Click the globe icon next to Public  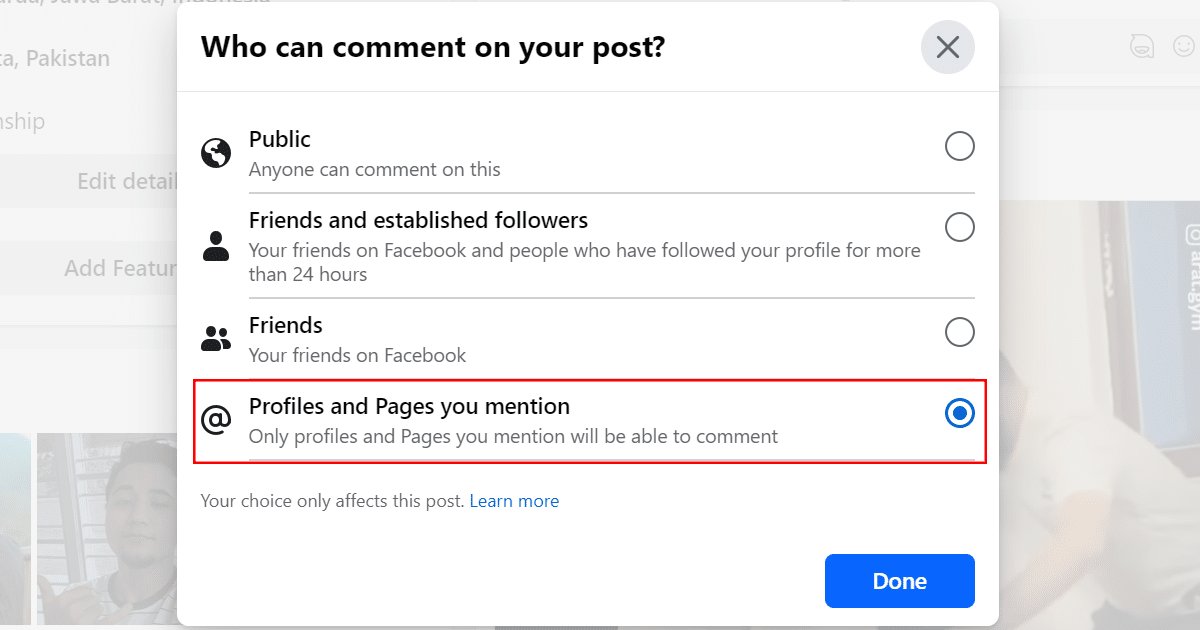coord(216,153)
